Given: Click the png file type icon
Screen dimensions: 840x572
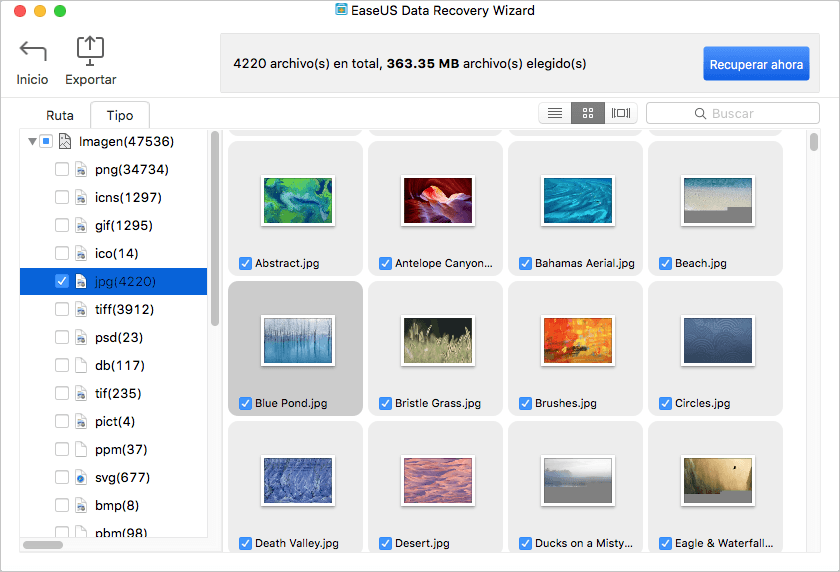Looking at the screenshot, I should pos(82,170).
